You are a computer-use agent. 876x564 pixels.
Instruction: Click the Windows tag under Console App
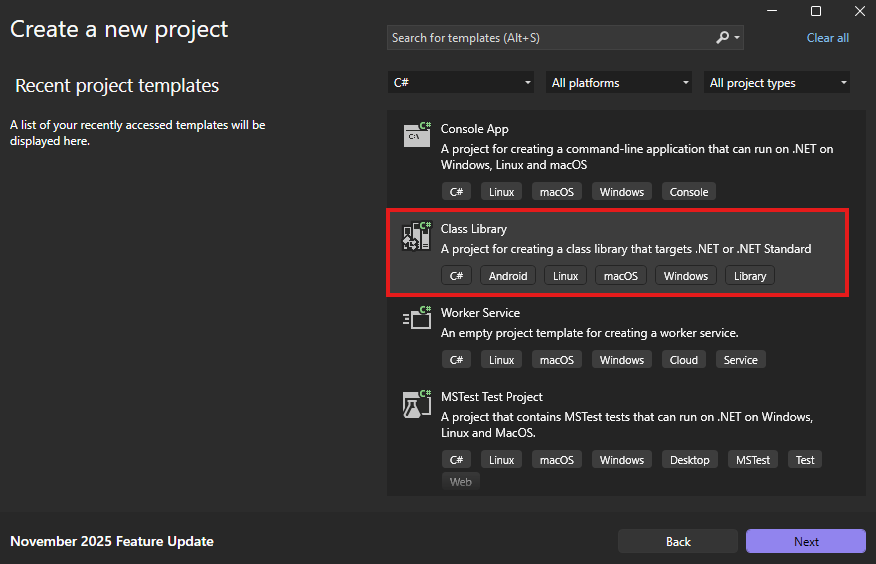click(622, 192)
